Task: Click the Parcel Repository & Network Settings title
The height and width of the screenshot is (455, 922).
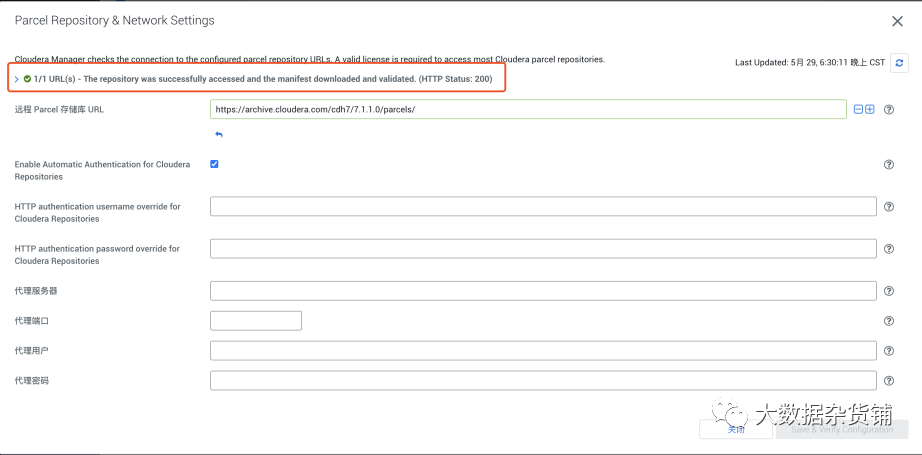Action: click(115, 21)
